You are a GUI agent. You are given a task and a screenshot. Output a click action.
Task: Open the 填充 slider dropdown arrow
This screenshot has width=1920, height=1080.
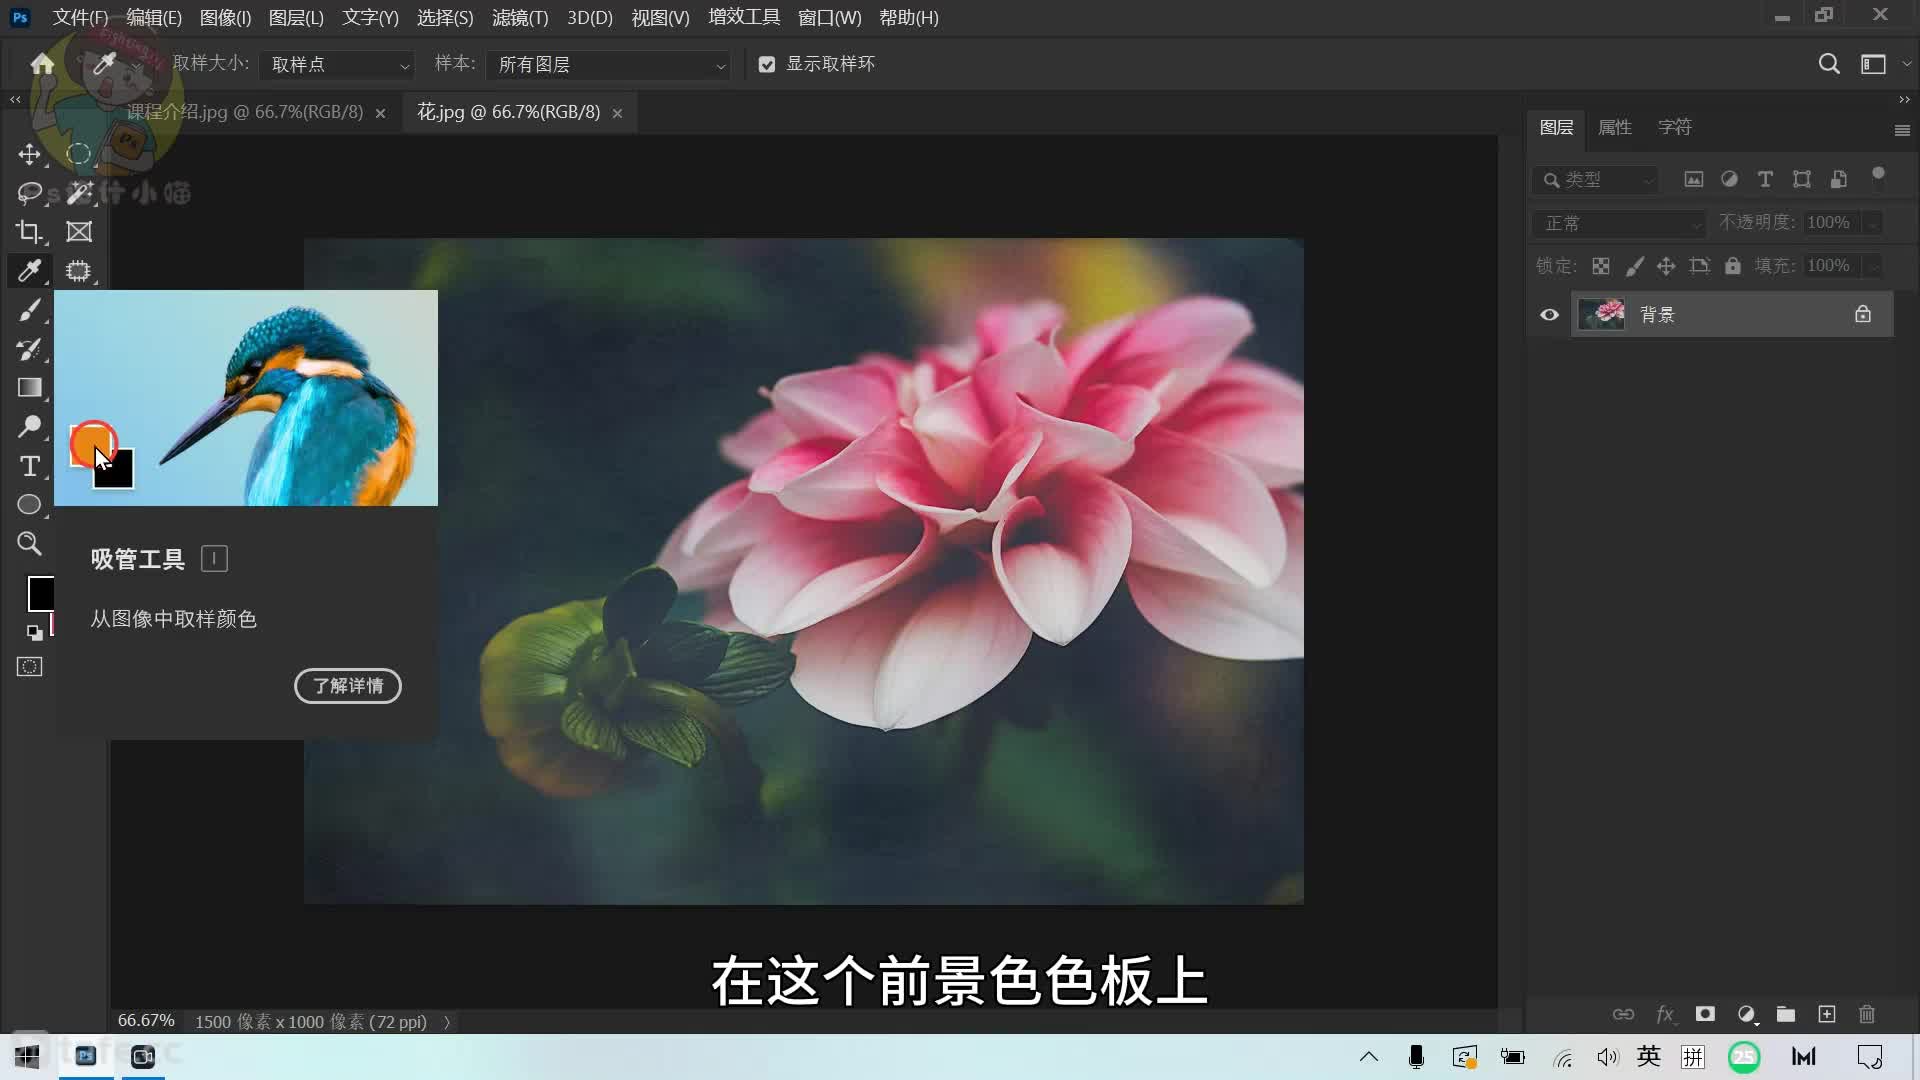click(x=1872, y=266)
